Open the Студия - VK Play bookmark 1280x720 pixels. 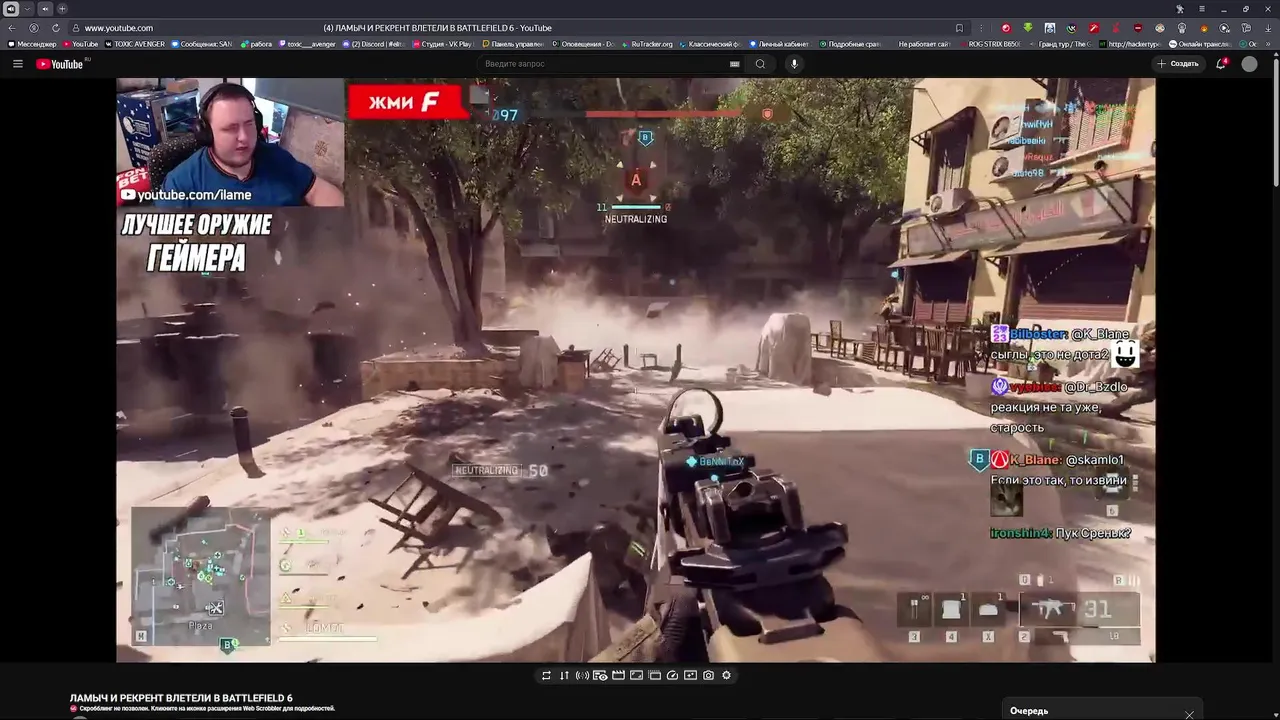pos(443,44)
